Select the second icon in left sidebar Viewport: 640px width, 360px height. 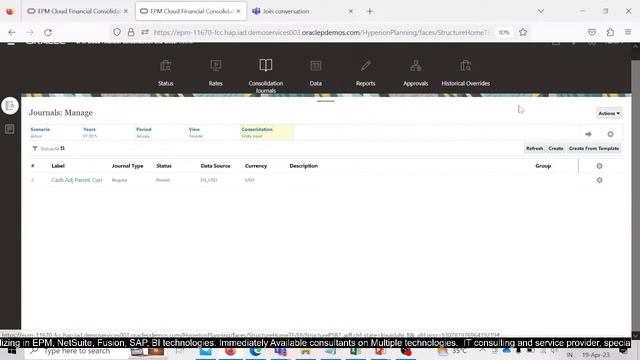tap(10, 129)
